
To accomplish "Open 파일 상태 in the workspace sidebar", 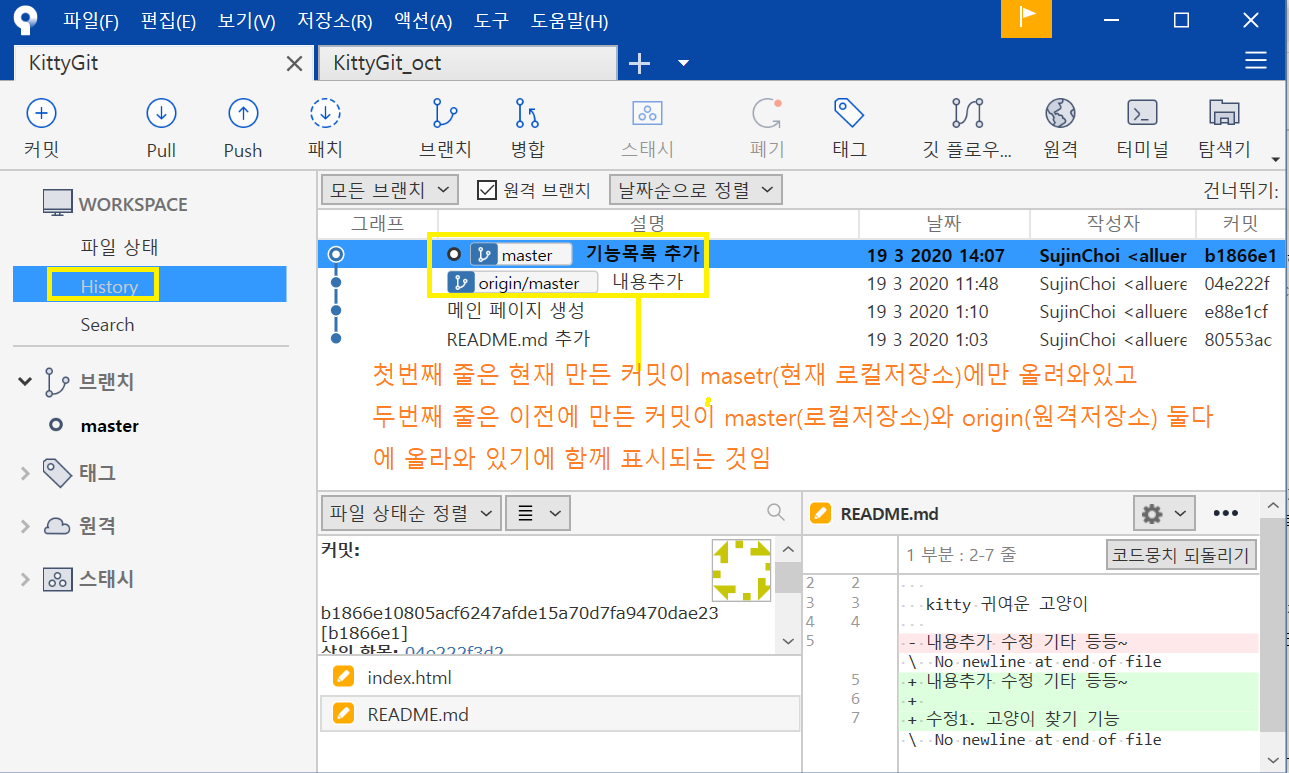I will tap(119, 247).
